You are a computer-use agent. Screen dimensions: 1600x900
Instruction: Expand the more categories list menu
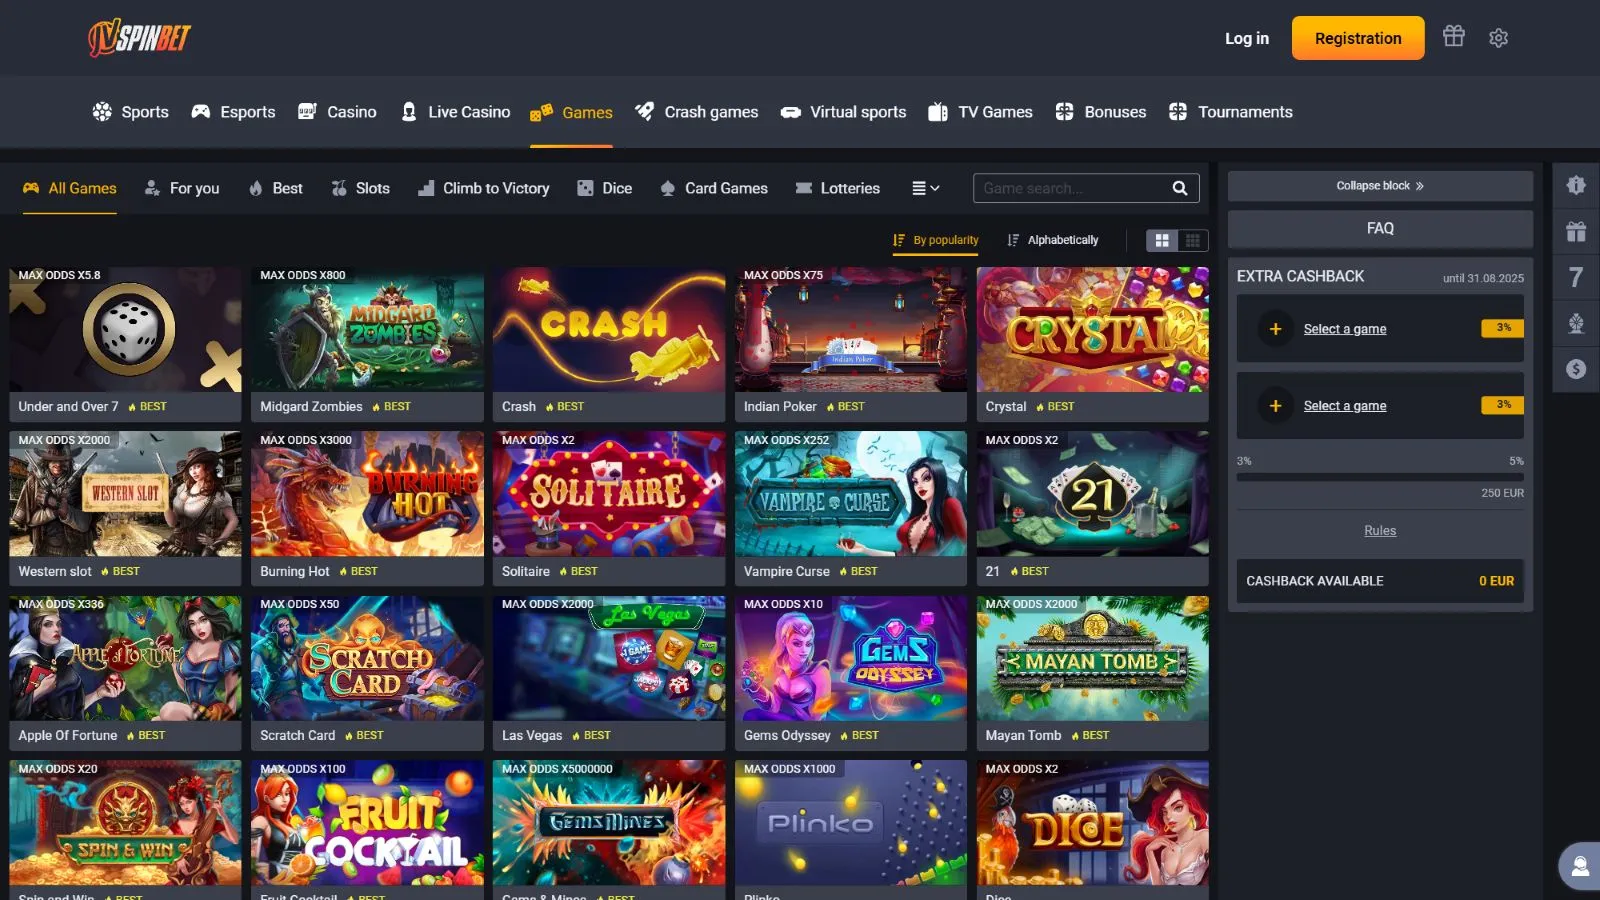coord(926,188)
